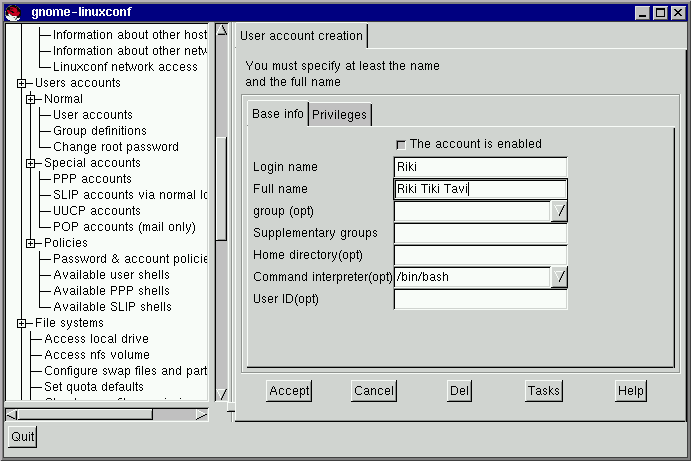The image size is (691, 461).
Task: Switch to the Privileges tab
Action: pos(339,115)
